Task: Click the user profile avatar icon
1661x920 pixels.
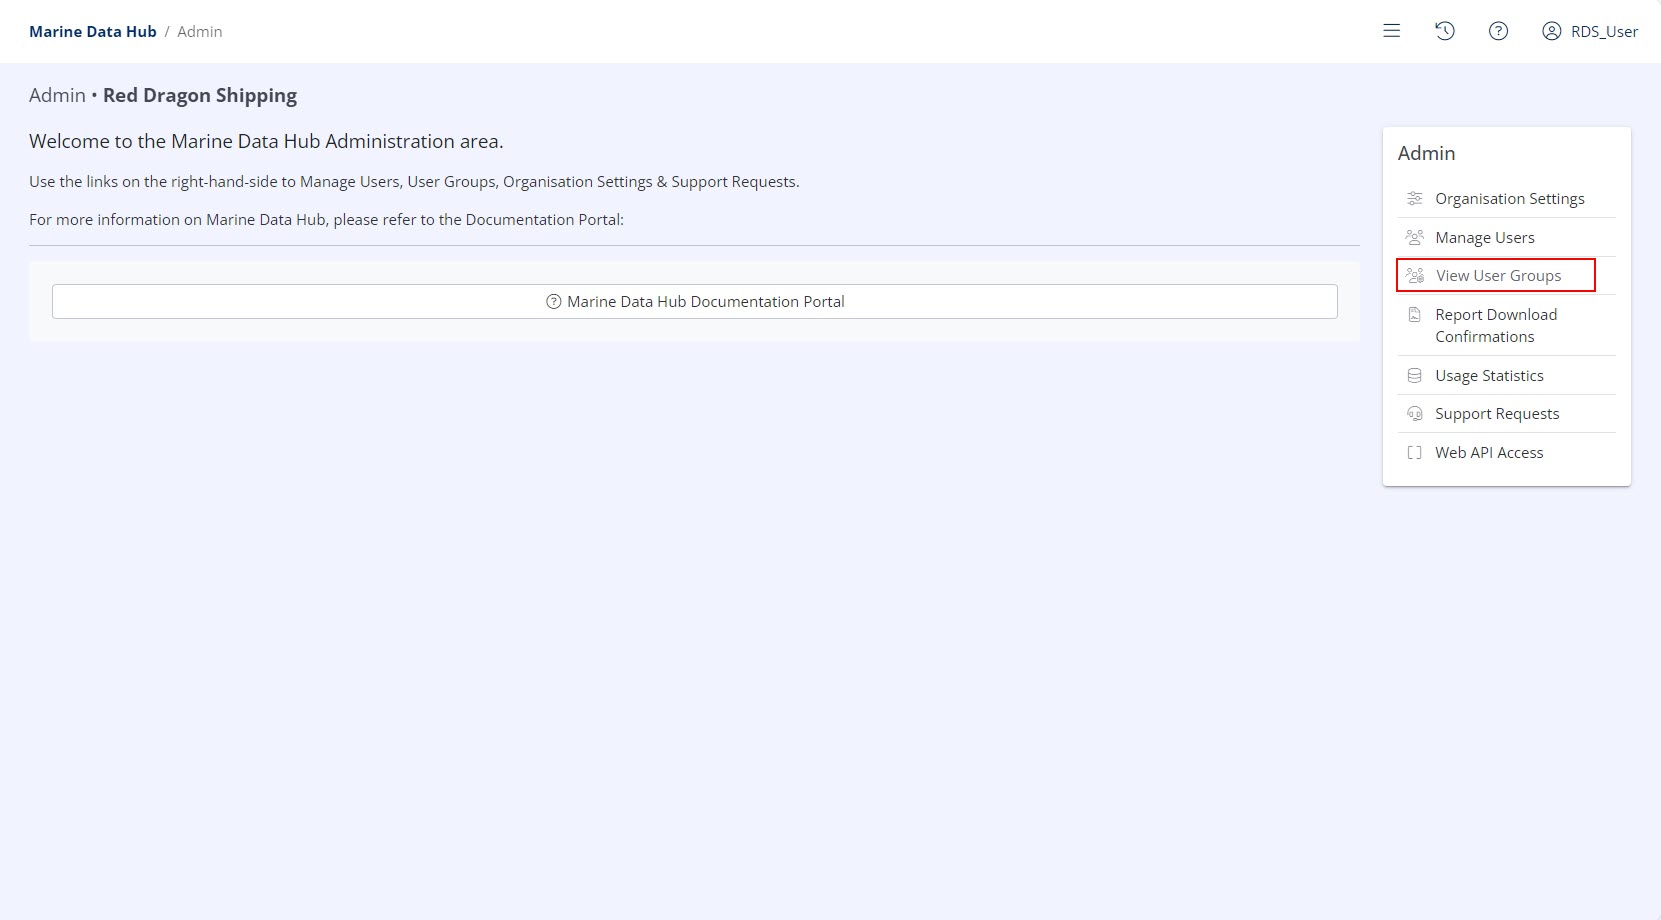Action: pyautogui.click(x=1551, y=31)
